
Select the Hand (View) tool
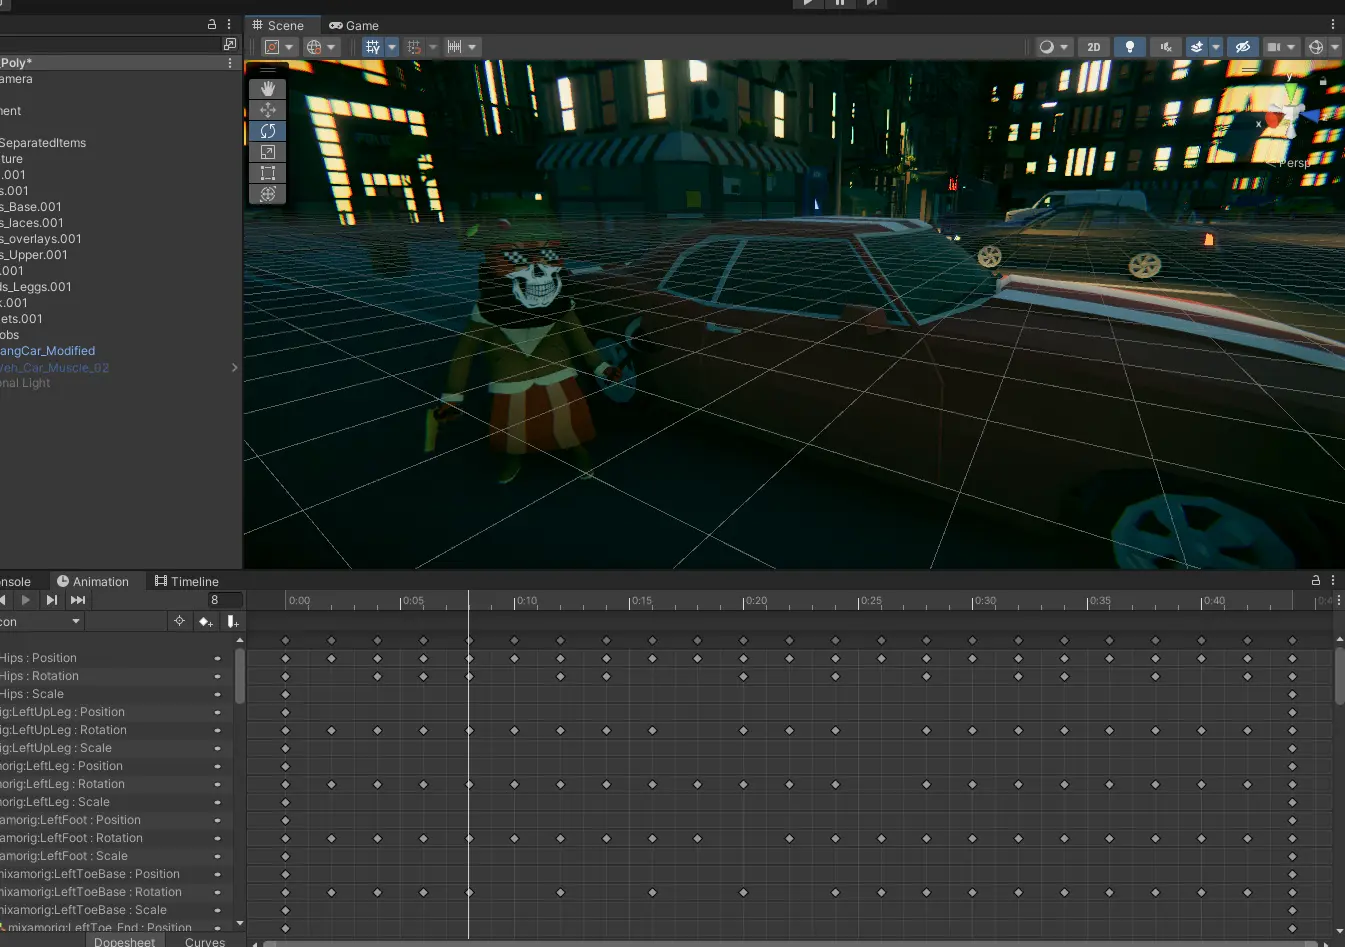coord(267,89)
